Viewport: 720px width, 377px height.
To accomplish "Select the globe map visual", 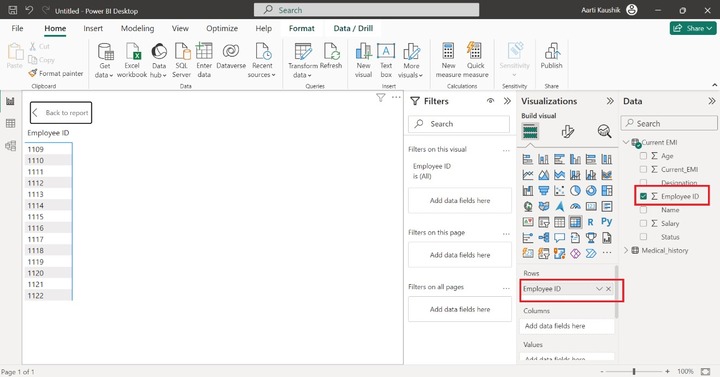I will pos(528,206).
